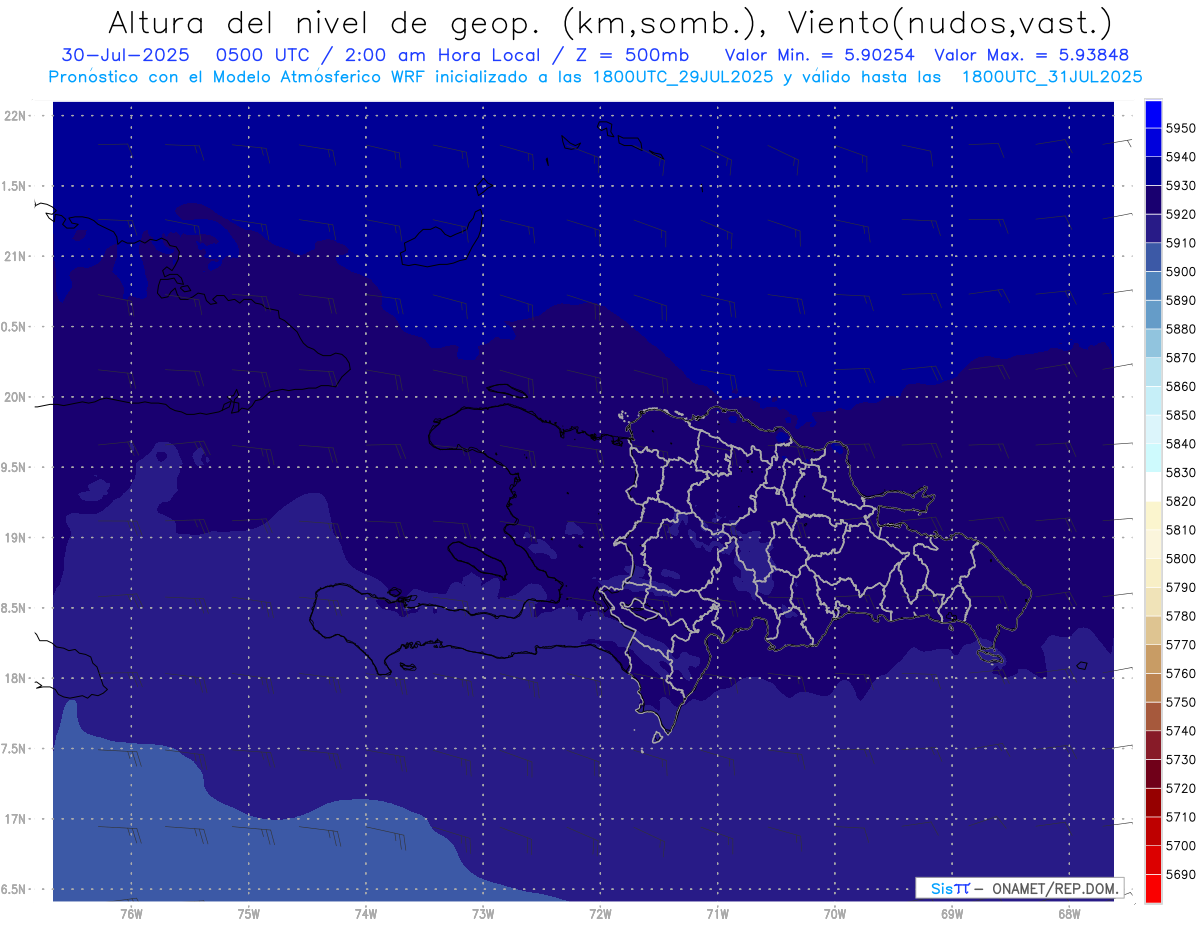This screenshot has width=1200, height=927.
Task: Pick the white swatch between 5820 and 5830
Action: coord(1153,487)
